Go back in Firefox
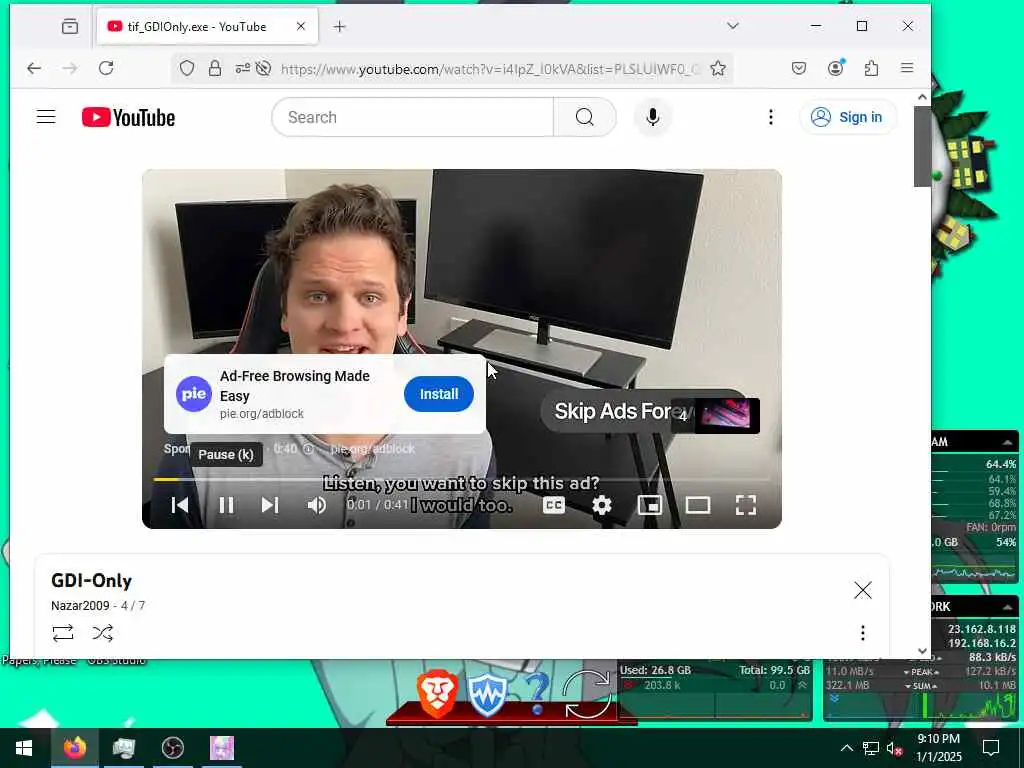The width and height of the screenshot is (1024, 768). [x=34, y=68]
